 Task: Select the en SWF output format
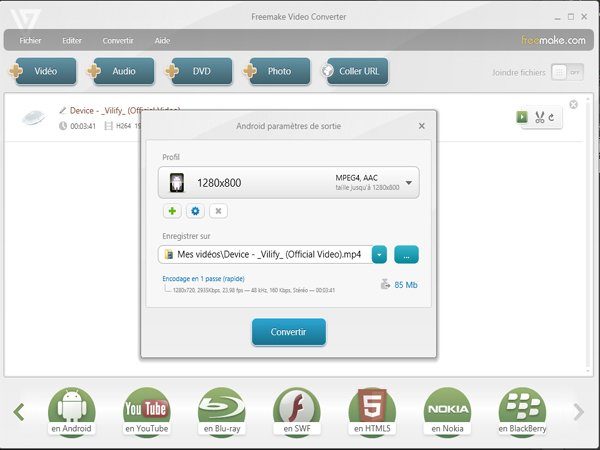click(297, 411)
